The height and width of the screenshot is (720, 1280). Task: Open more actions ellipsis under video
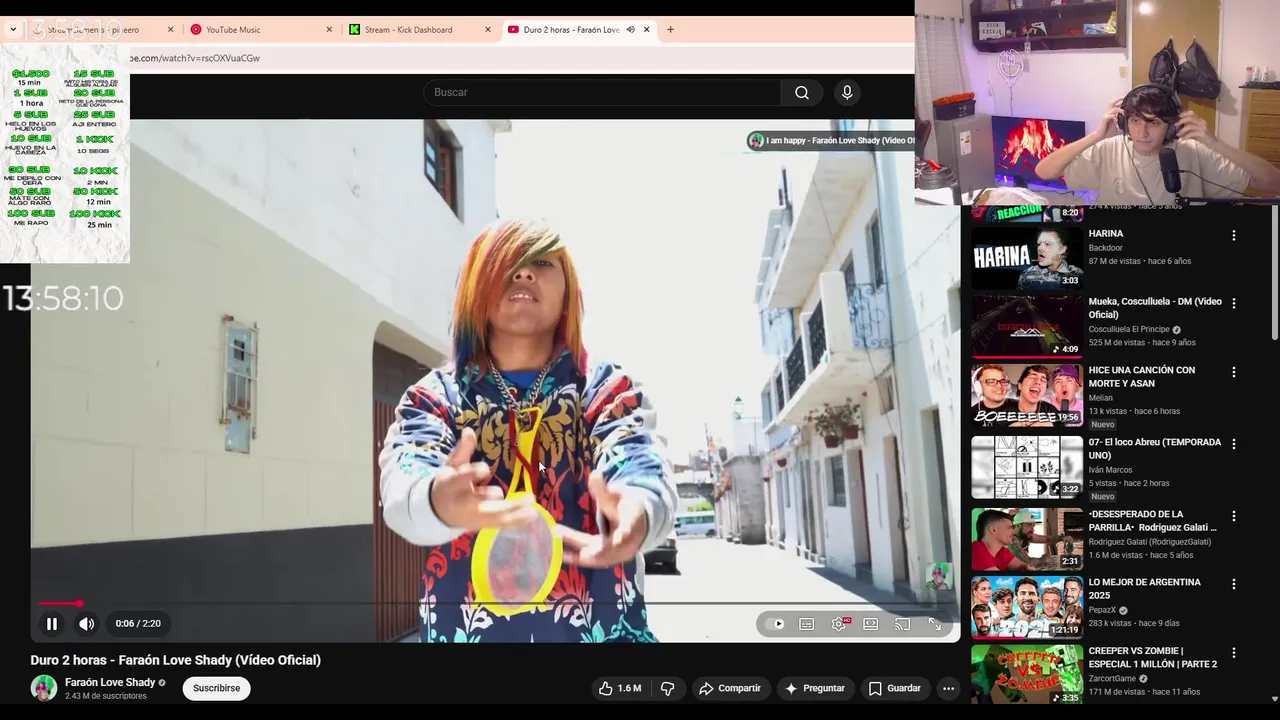pos(948,688)
